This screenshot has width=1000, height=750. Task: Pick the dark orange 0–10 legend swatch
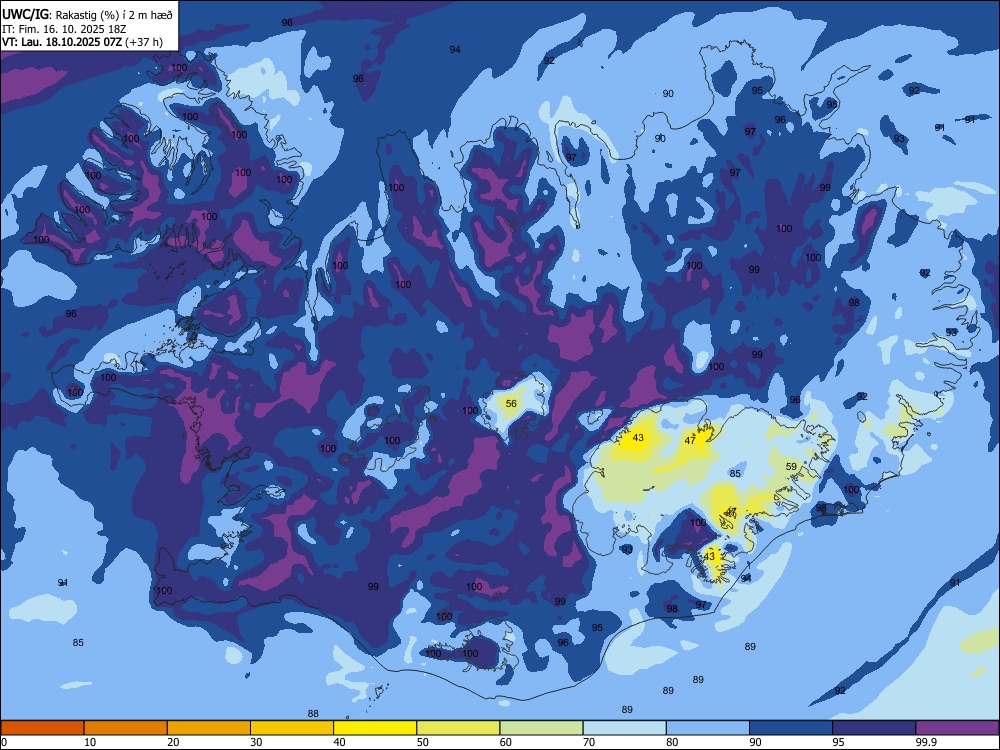click(x=42, y=728)
